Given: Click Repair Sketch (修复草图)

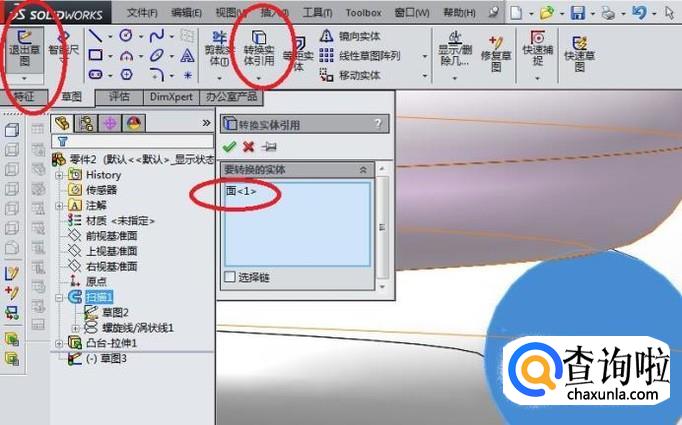Looking at the screenshot, I should 496,53.
